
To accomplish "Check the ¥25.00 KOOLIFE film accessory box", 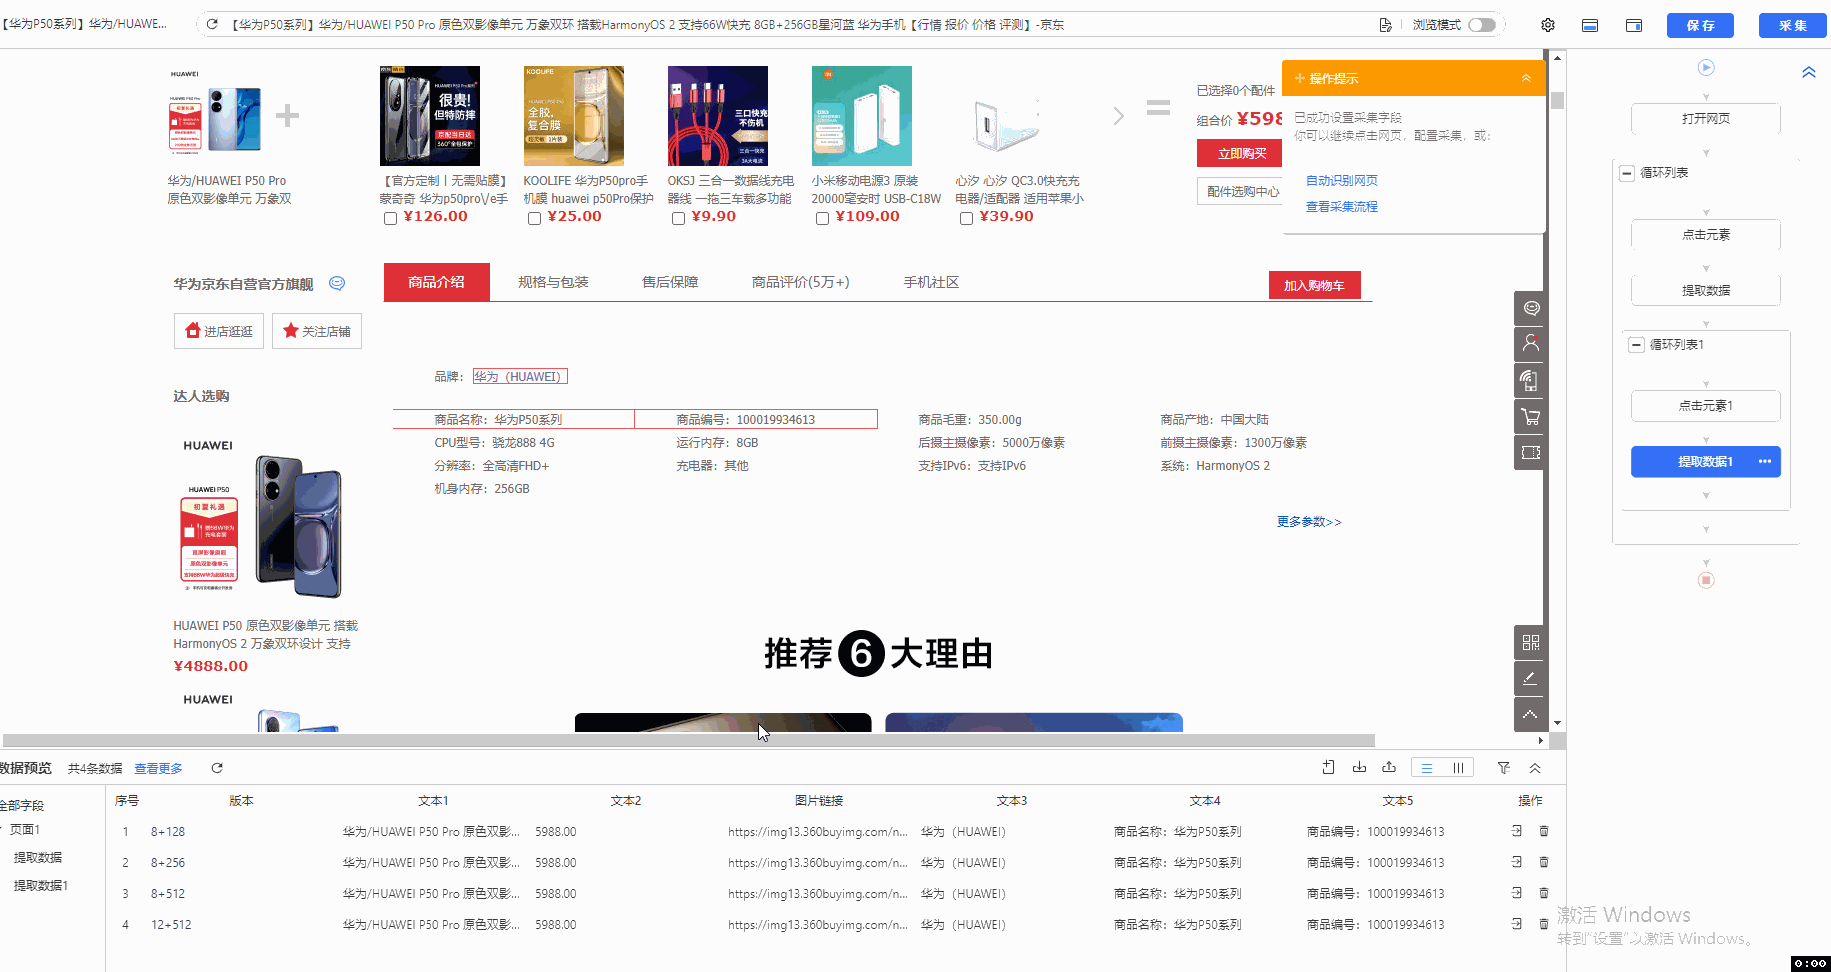I will coord(534,218).
